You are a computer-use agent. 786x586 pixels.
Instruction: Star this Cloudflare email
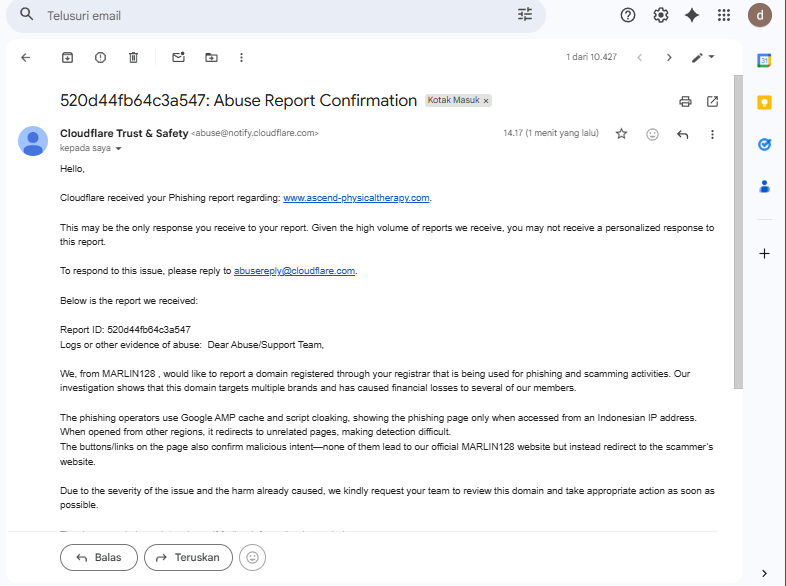622,134
